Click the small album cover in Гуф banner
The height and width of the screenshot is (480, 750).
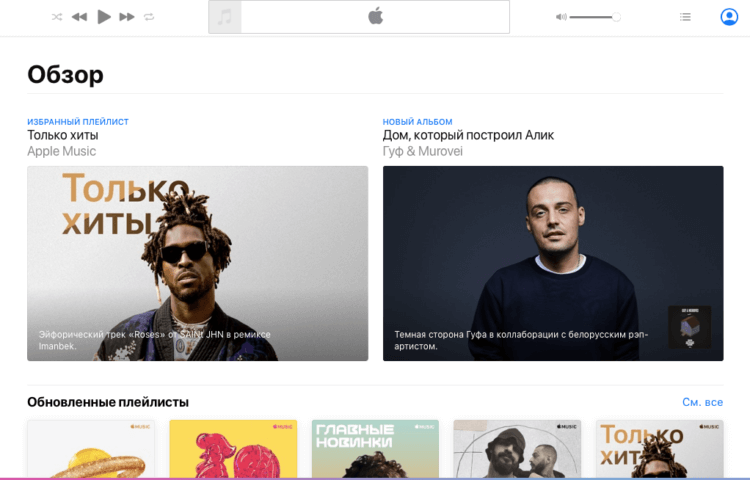[x=689, y=327]
